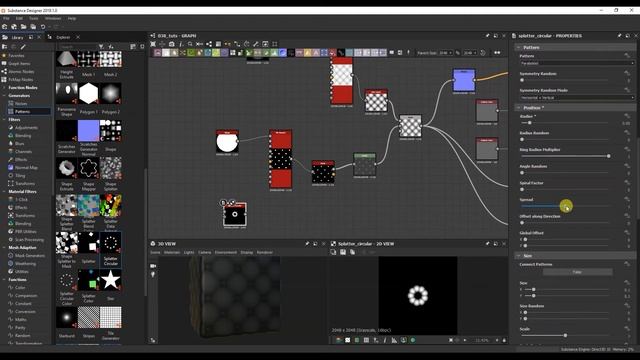Open the Environment menu in 3D View
640x360 pixels.
[226, 252]
